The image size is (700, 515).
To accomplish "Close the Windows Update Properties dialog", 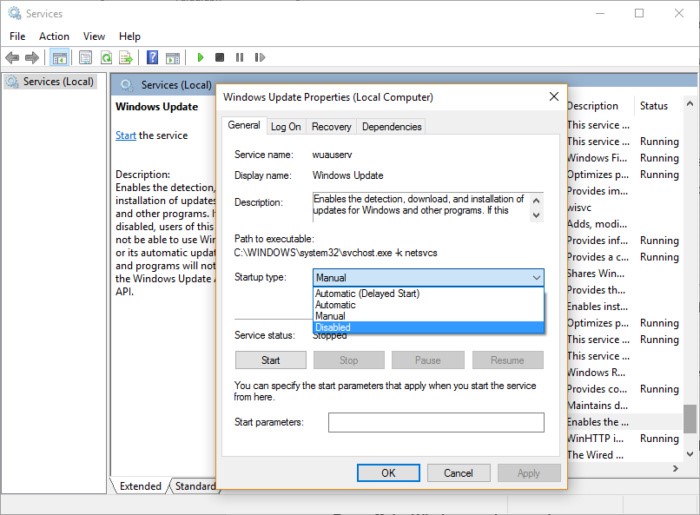I will tap(554, 96).
